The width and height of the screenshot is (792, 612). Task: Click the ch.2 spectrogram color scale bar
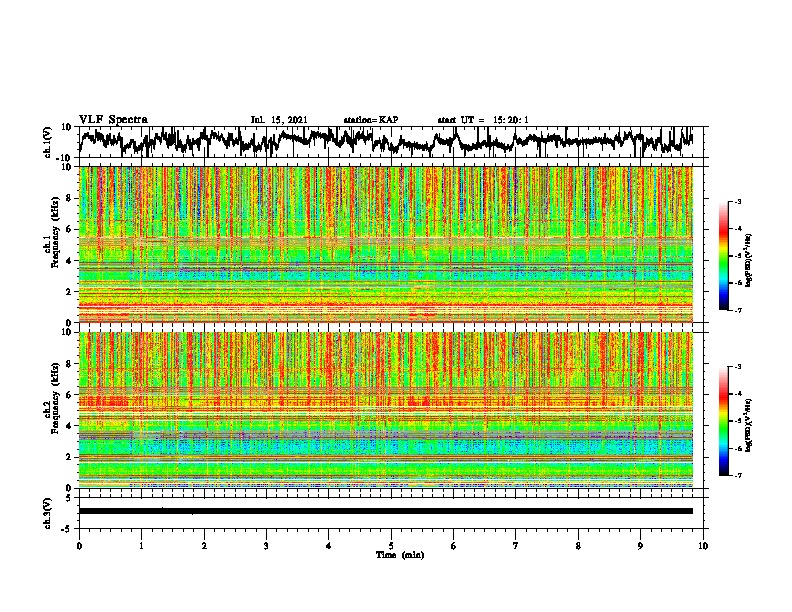coord(723,421)
